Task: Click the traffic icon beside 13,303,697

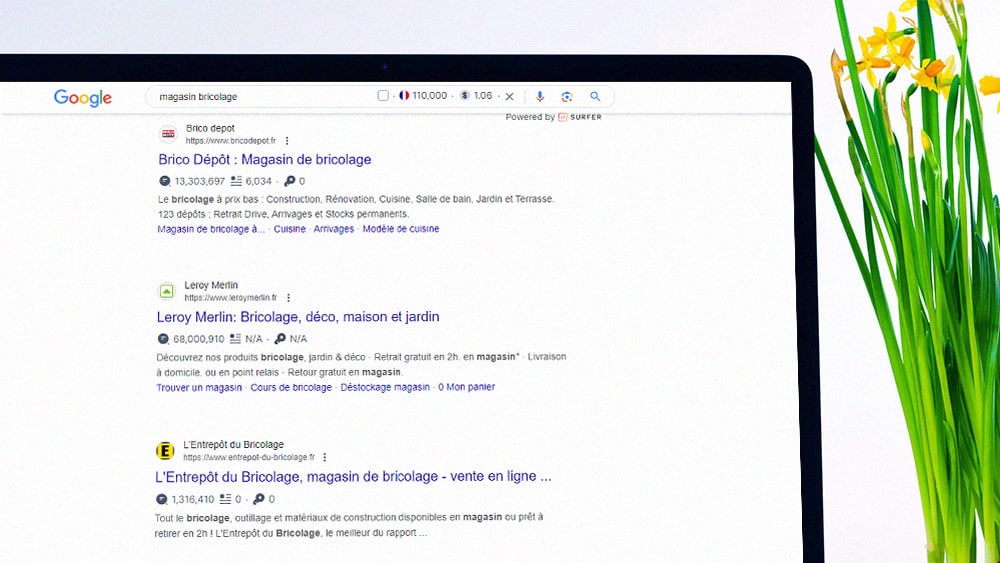Action: pyautogui.click(x=165, y=181)
